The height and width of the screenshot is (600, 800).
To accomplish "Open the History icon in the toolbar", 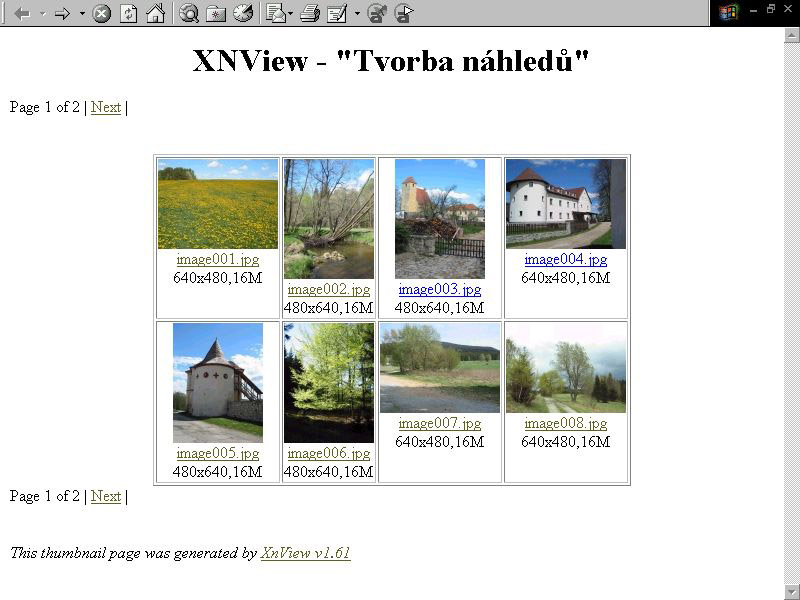I will click(x=243, y=13).
